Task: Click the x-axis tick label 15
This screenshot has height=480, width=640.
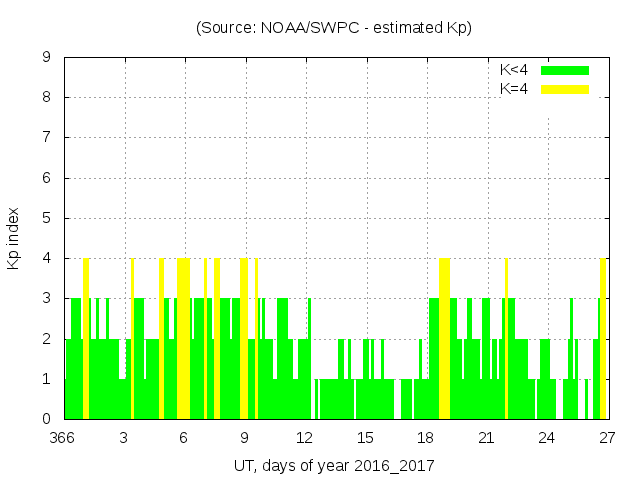Action: click(366, 437)
